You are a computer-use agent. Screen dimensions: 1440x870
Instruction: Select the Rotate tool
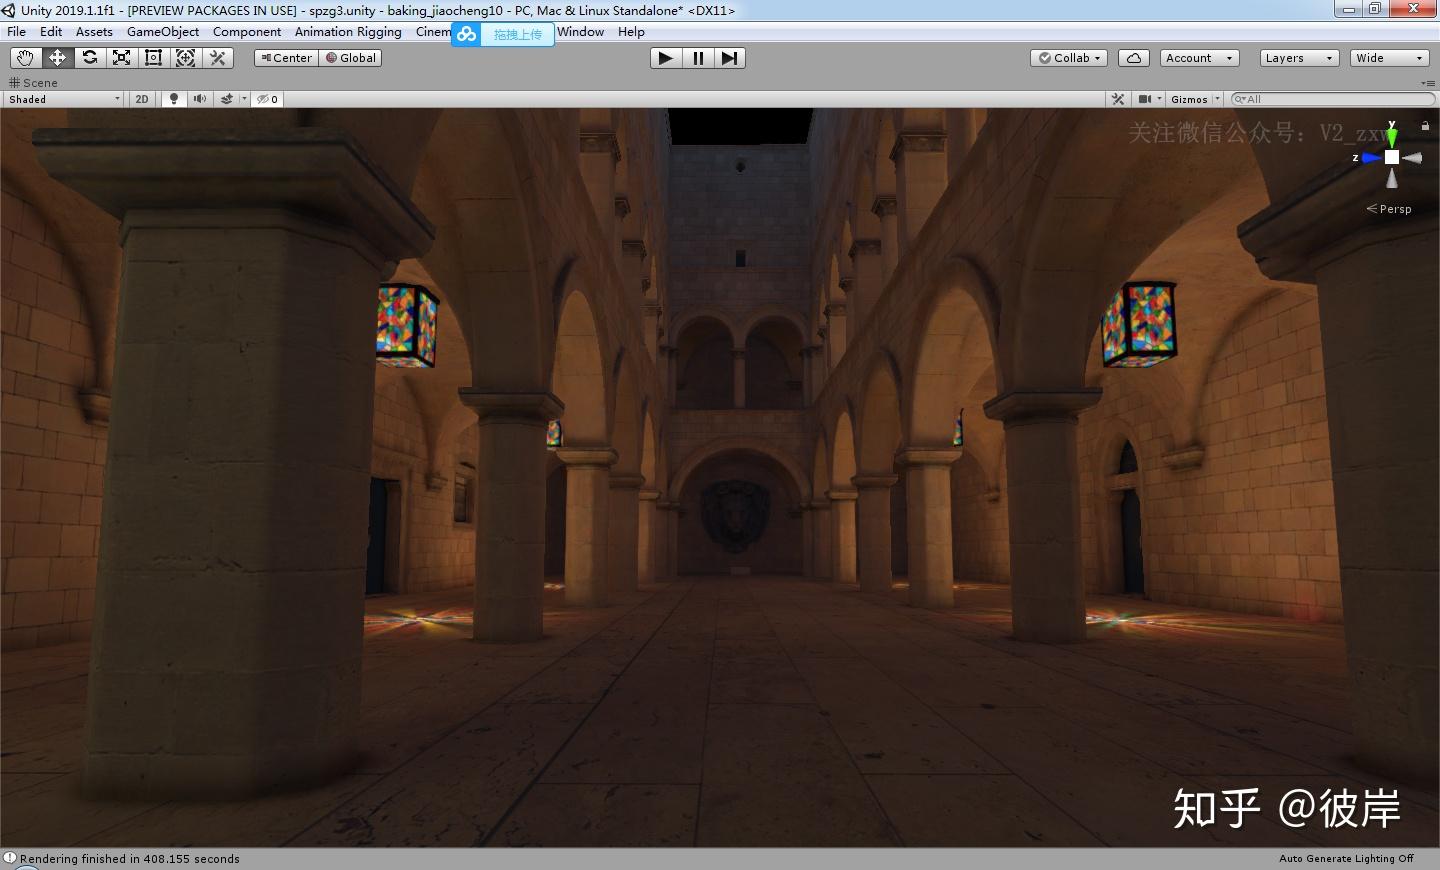click(90, 58)
